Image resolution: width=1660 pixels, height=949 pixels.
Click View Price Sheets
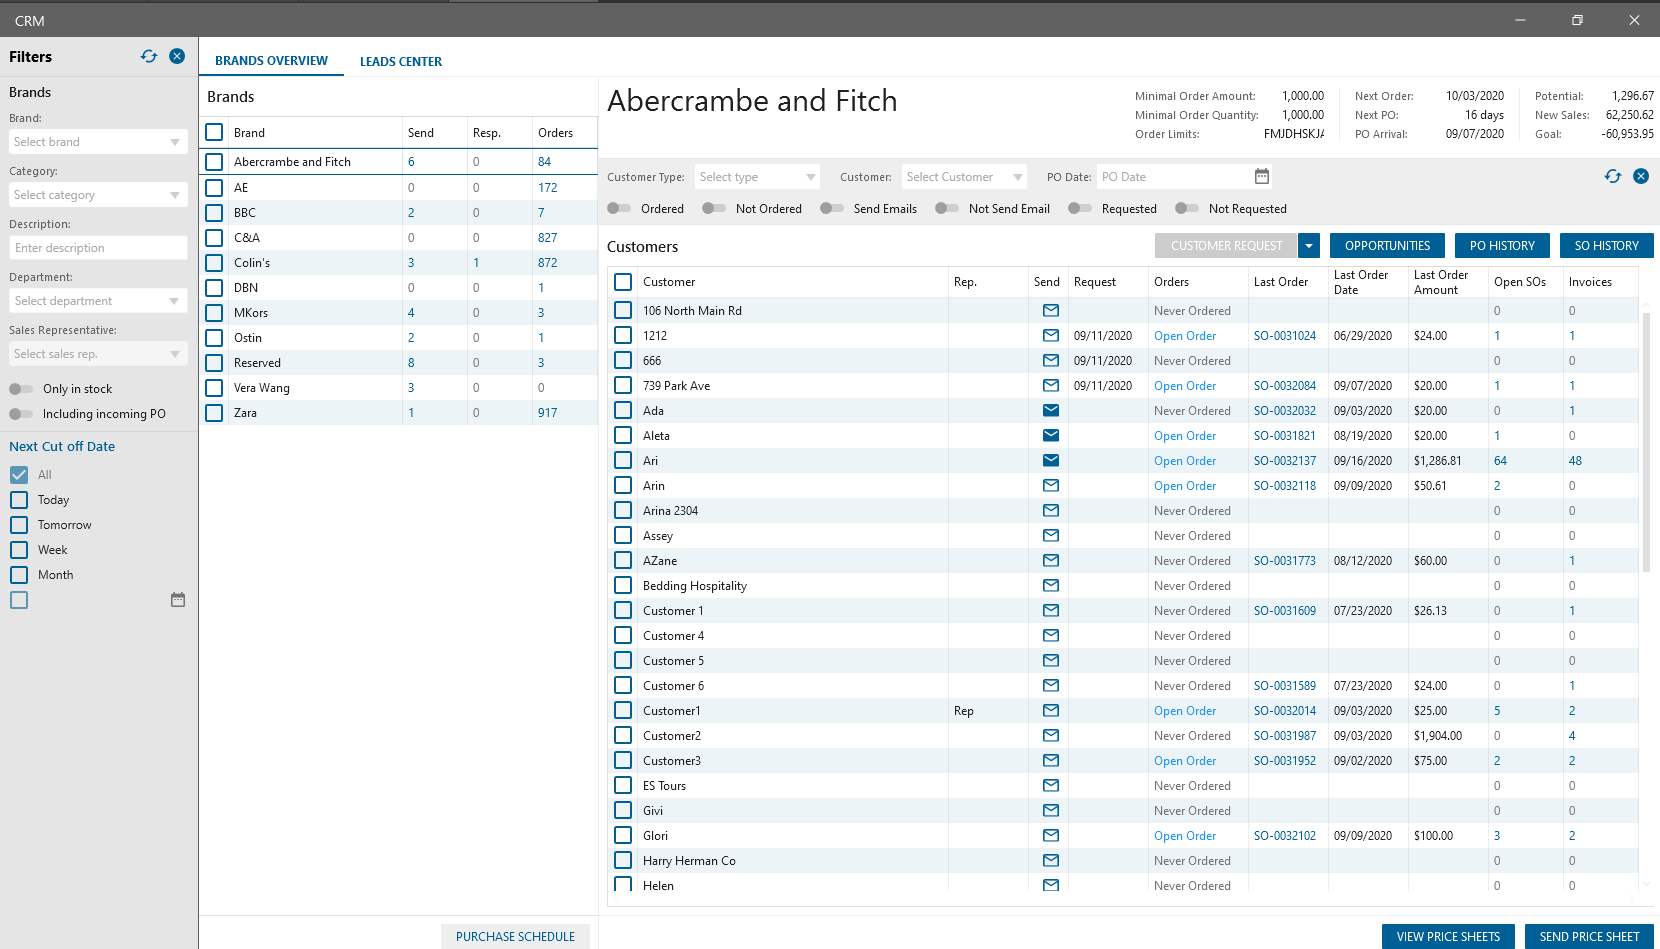coord(1448,937)
